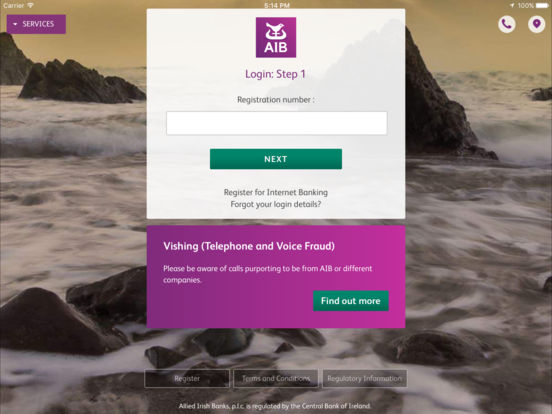
Task: Click Find out more button
Action: (351, 301)
